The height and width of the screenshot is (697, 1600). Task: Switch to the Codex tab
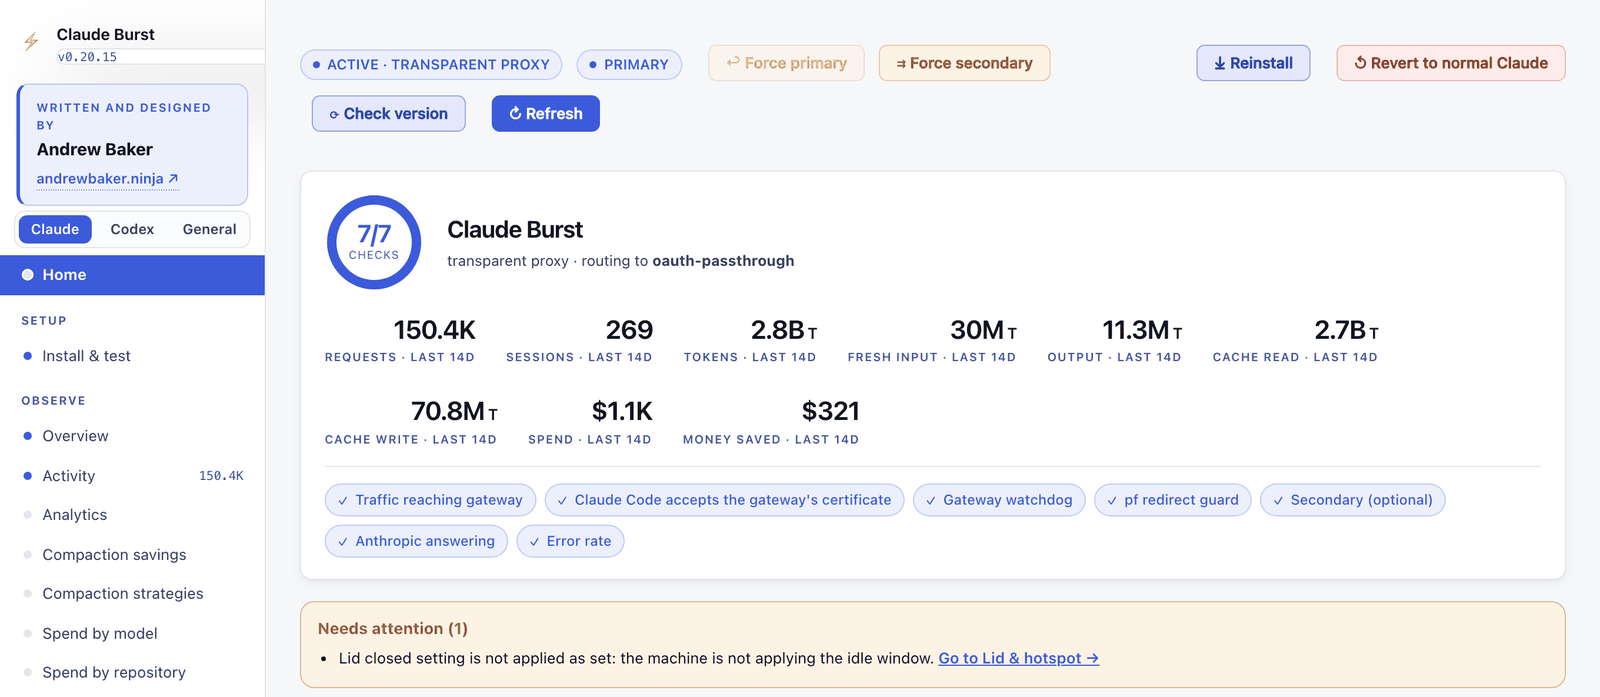click(x=132, y=229)
